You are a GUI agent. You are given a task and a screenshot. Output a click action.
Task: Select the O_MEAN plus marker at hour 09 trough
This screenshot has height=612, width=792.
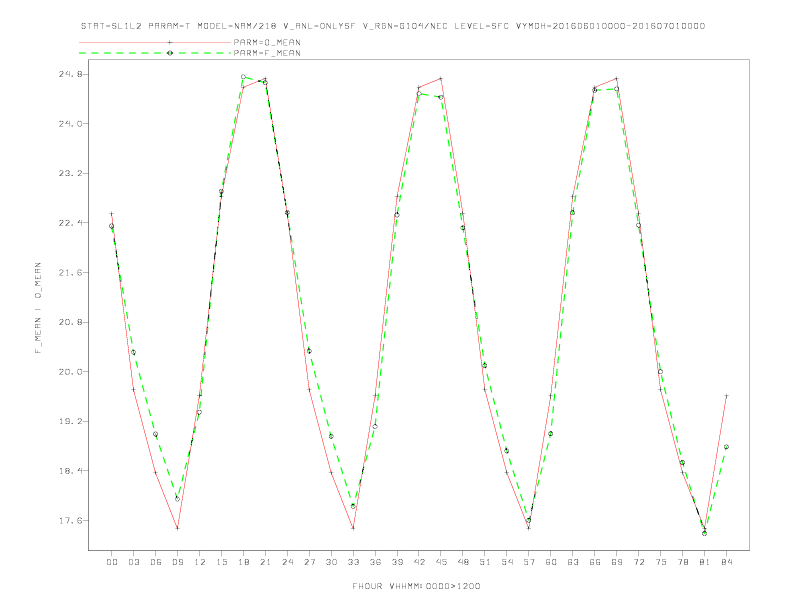[177, 528]
